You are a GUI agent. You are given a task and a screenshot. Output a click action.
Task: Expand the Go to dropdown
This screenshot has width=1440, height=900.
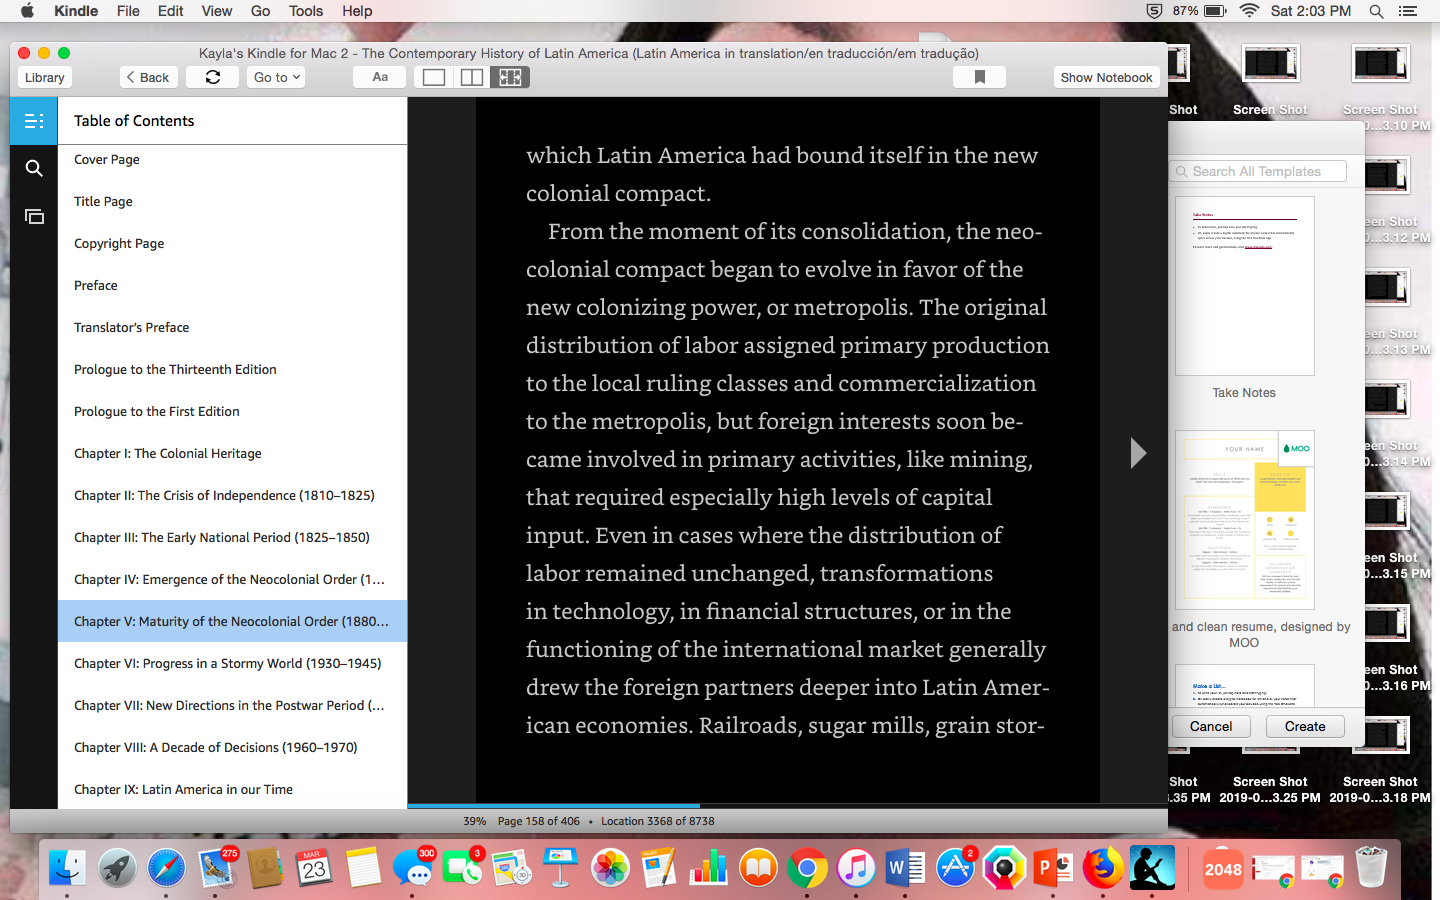[x=276, y=77]
